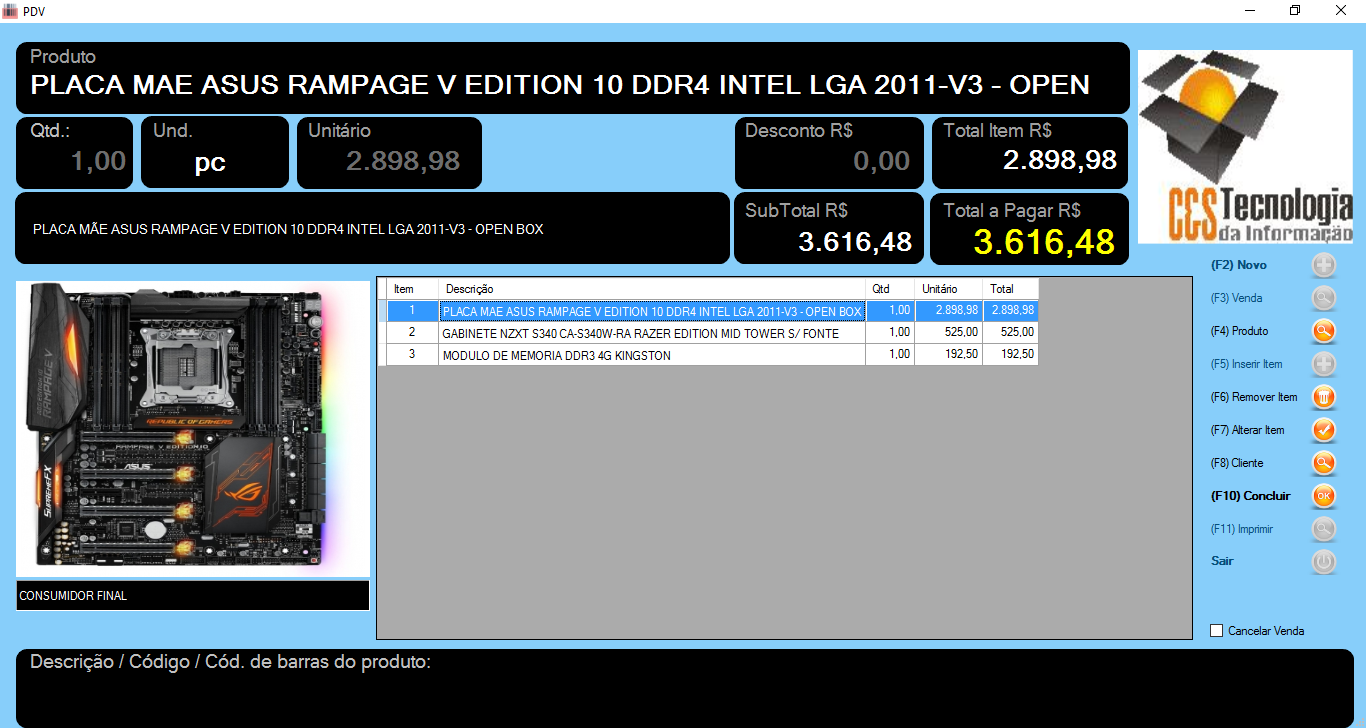Restore down the PDV window
The height and width of the screenshot is (728, 1366).
pyautogui.click(x=1295, y=10)
